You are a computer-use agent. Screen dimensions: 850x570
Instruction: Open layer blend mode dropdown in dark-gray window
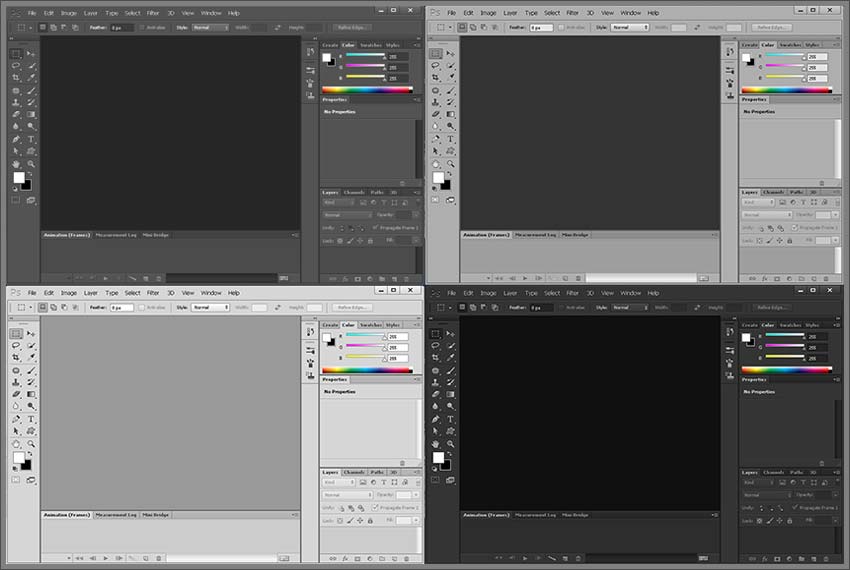click(x=347, y=215)
